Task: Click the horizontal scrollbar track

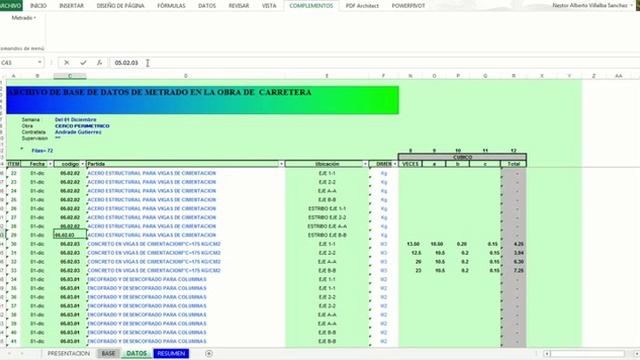Action: pyautogui.click(x=588, y=354)
